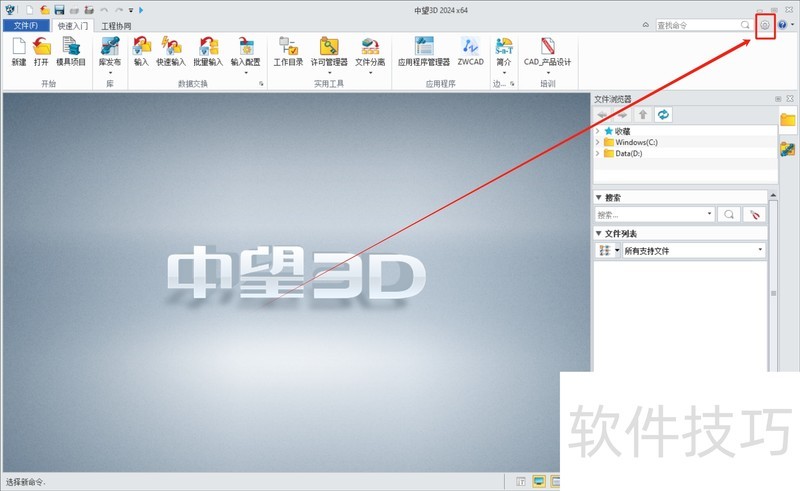The width and height of the screenshot is (800, 491).
Task: Open the dropdown arrow under 许可管理器
Action: click(329, 73)
